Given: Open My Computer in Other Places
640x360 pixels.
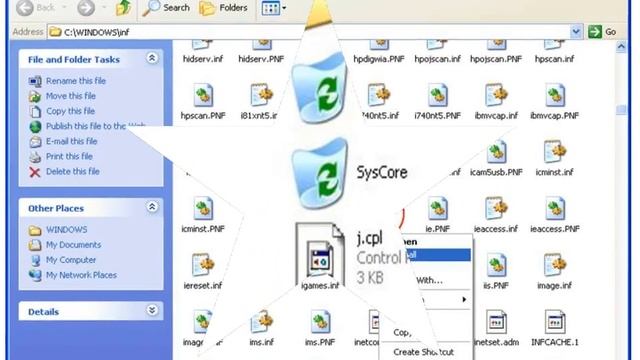Looking at the screenshot, I should (x=71, y=260).
